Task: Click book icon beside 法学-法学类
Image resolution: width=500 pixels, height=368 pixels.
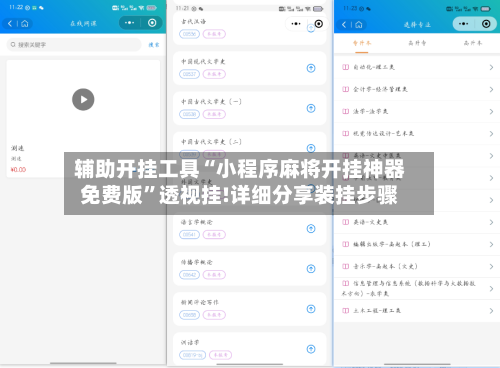Action: click(x=346, y=111)
